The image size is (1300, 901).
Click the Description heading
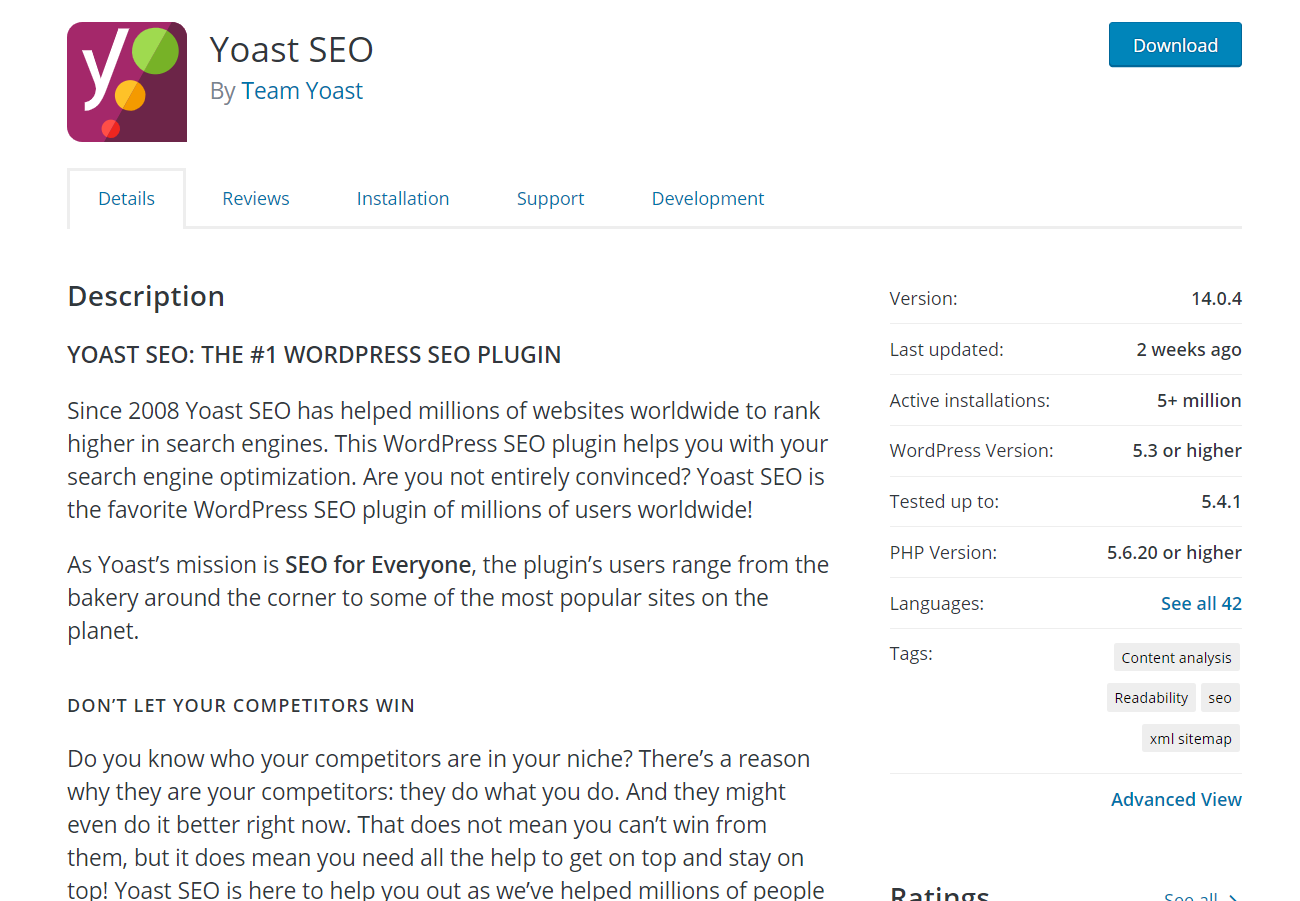[146, 296]
